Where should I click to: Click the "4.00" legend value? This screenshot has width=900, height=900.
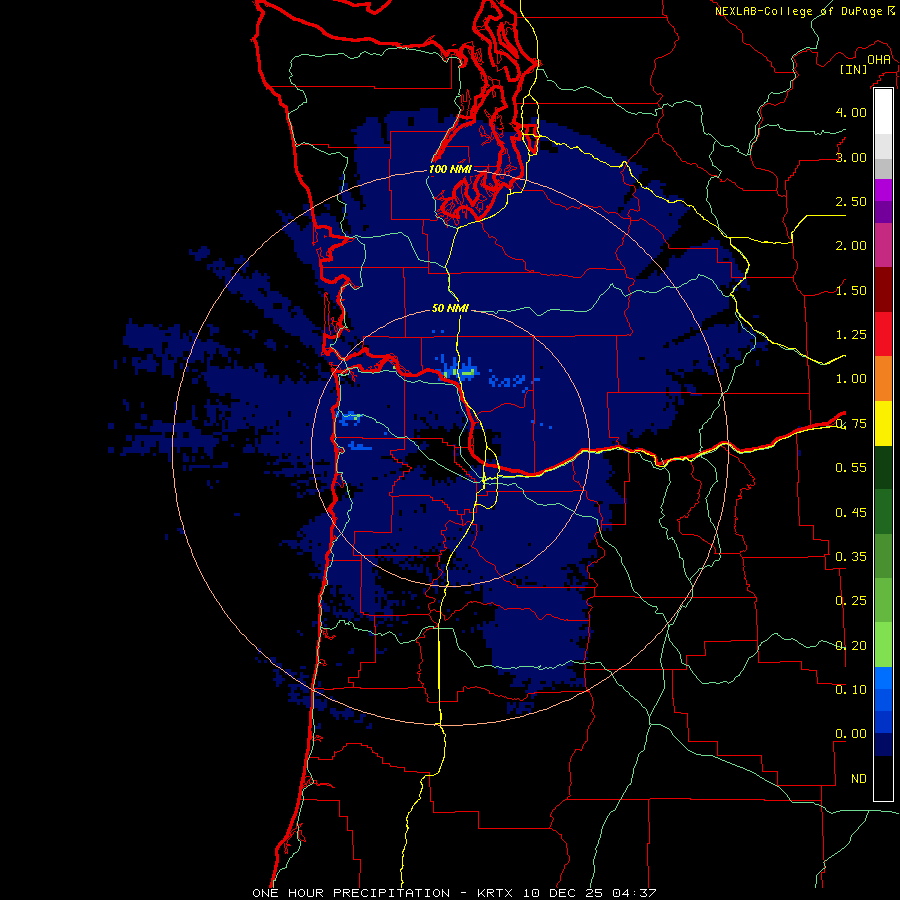tap(851, 112)
